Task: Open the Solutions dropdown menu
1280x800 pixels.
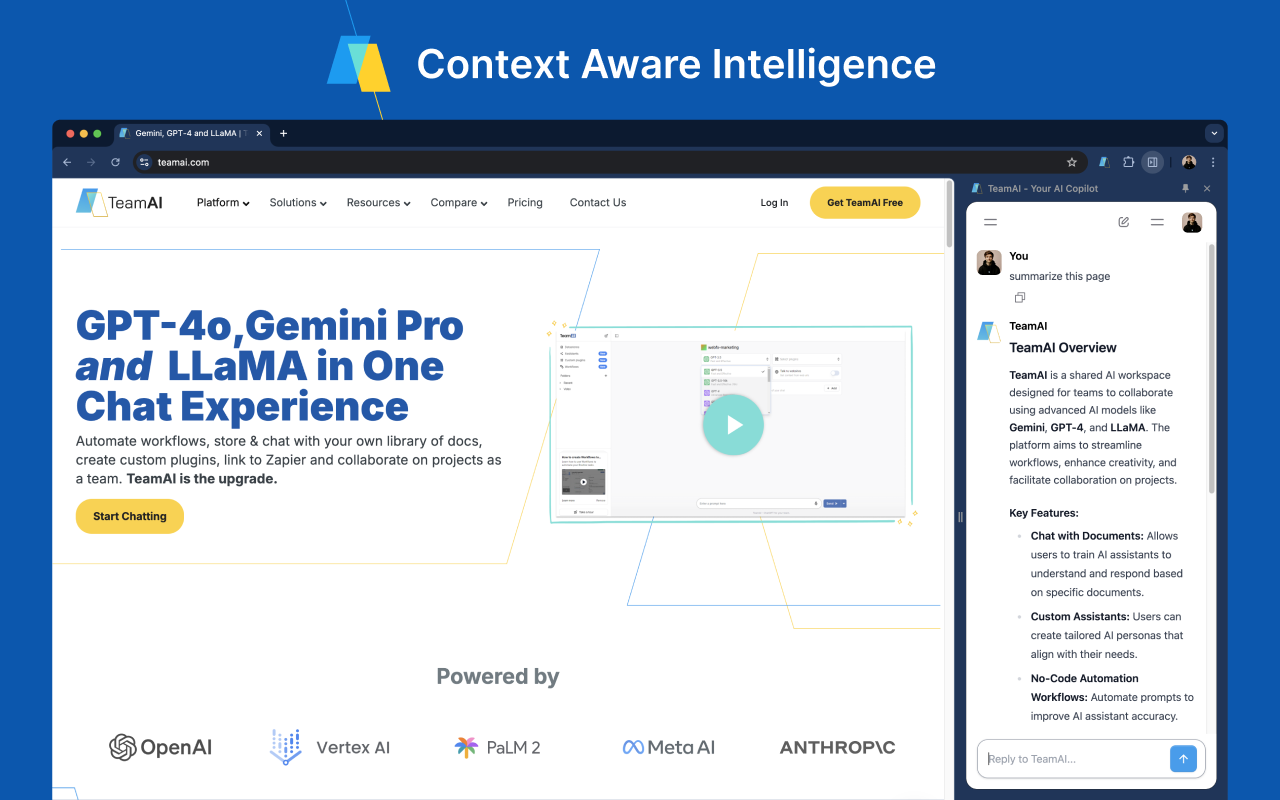Action: tap(297, 202)
